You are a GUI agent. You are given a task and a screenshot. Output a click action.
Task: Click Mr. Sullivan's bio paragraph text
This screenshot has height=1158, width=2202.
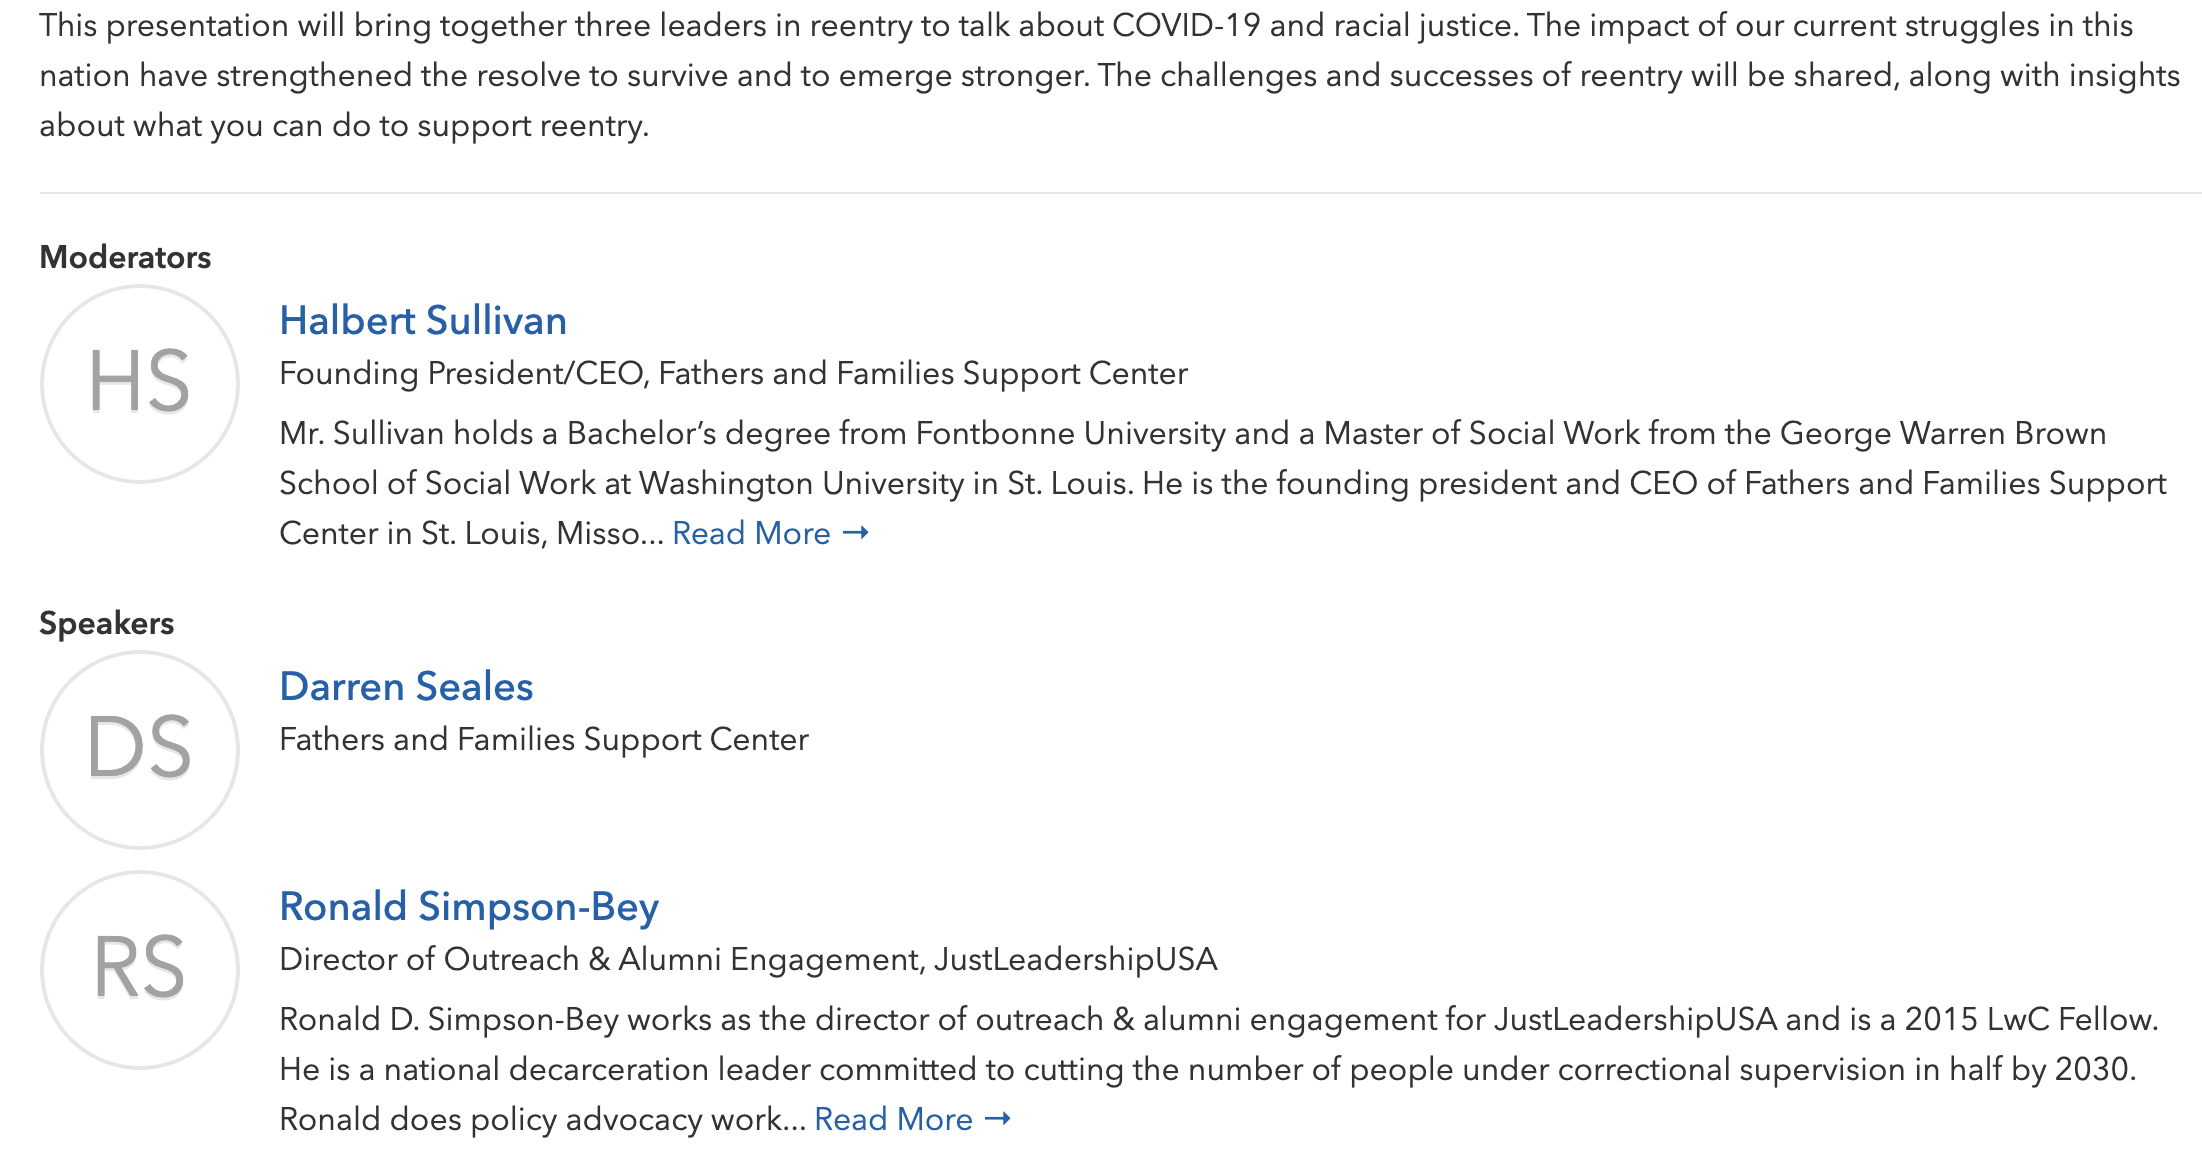(x=1223, y=483)
